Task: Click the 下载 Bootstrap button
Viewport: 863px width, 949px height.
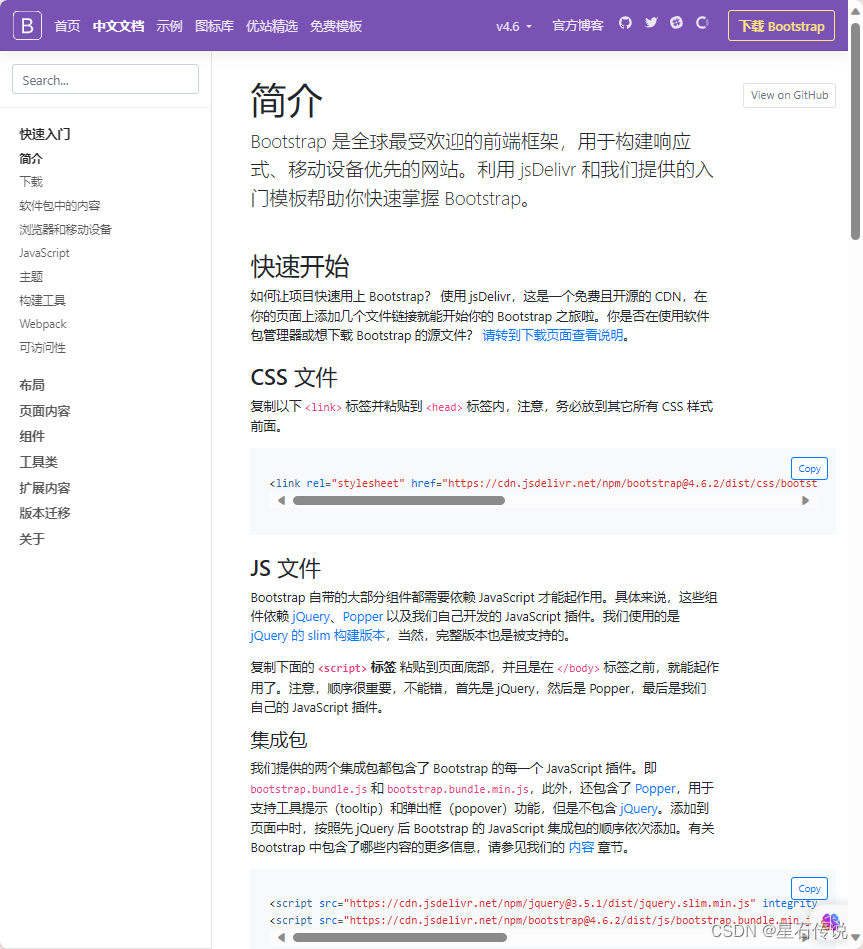Action: (x=781, y=25)
